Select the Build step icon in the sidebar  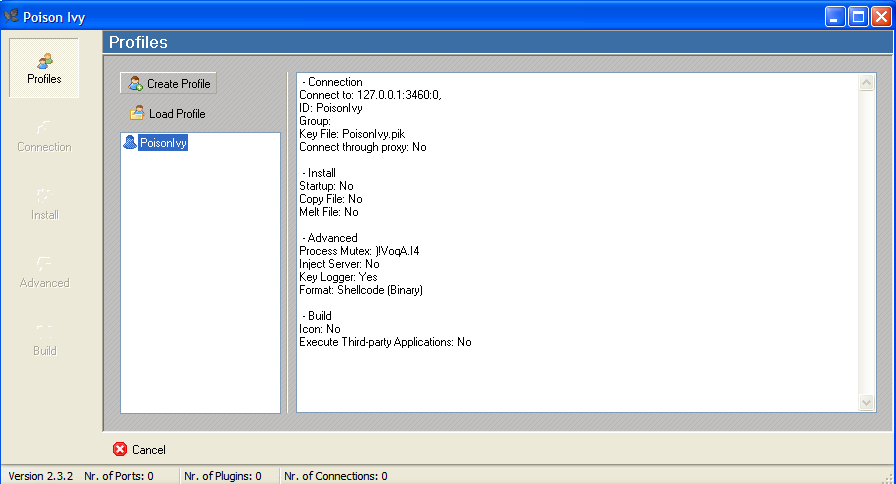pos(44,340)
